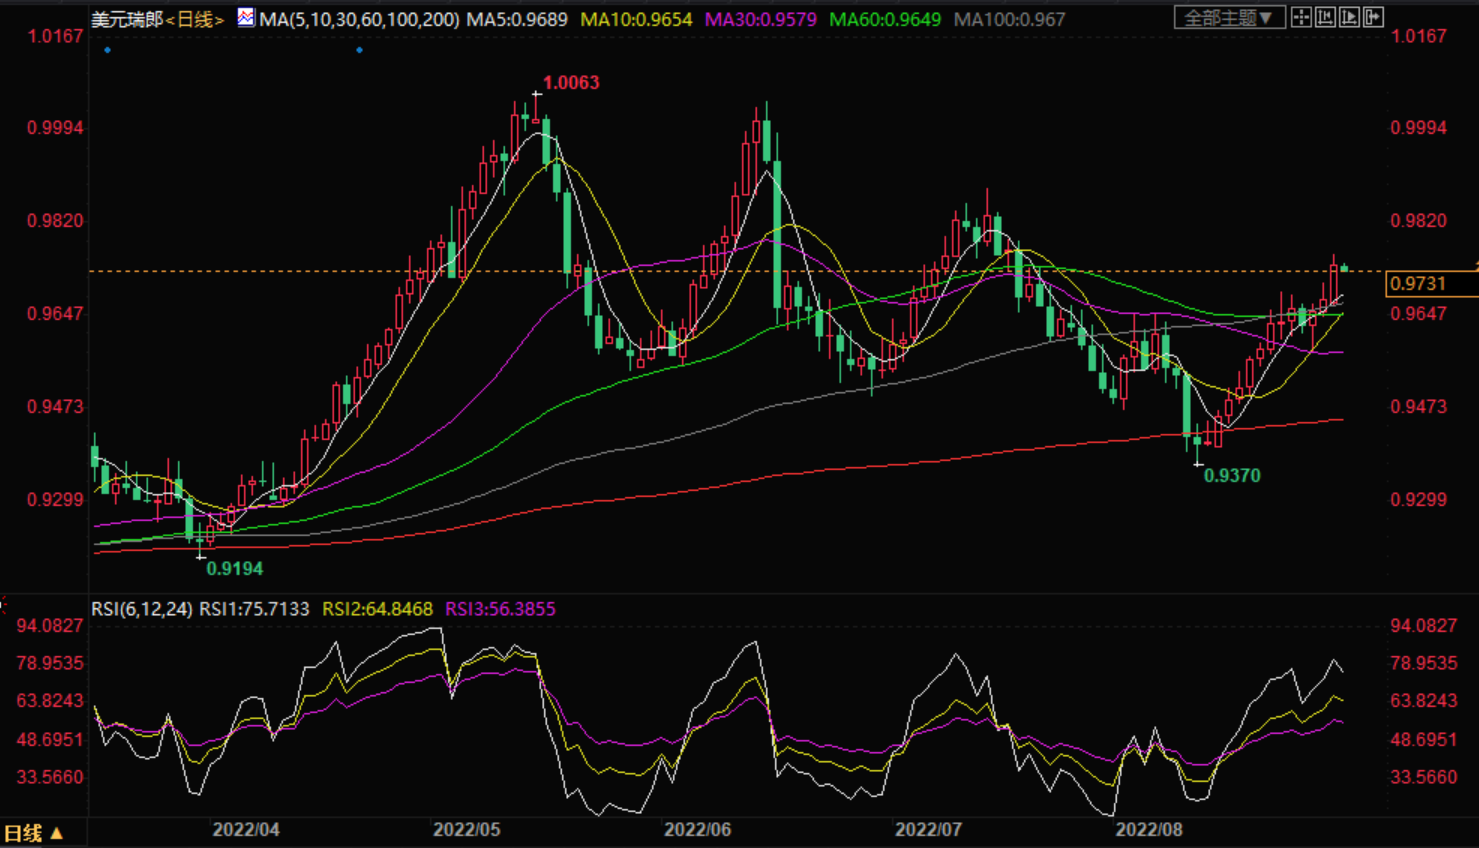Screen dimensions: 1479x848
Task: Click the 美元瑞郎 symbol name
Action: pos(126,19)
